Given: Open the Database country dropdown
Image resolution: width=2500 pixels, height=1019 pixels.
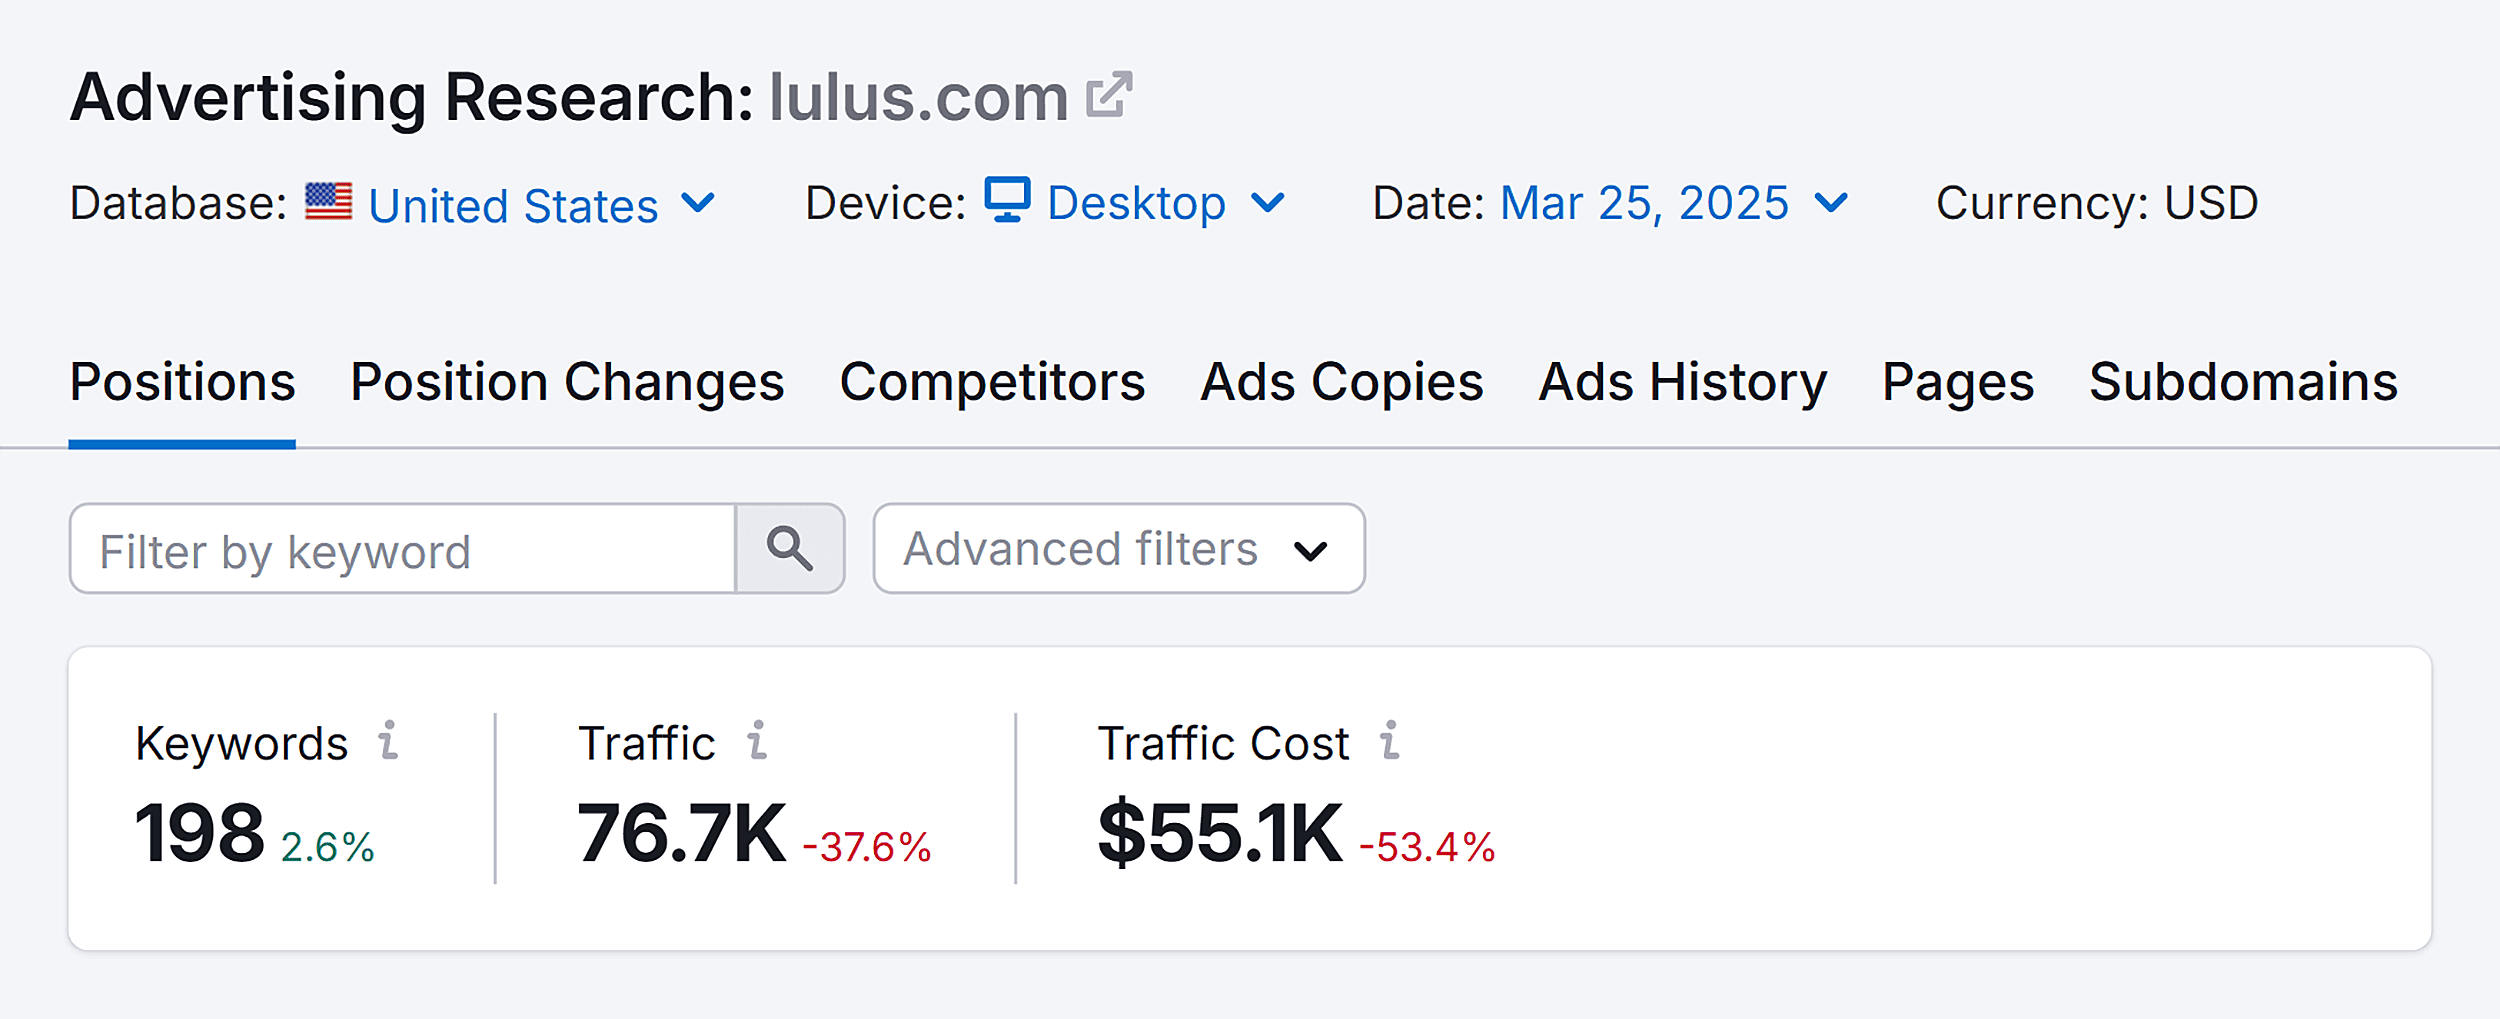Looking at the screenshot, I should click(700, 202).
